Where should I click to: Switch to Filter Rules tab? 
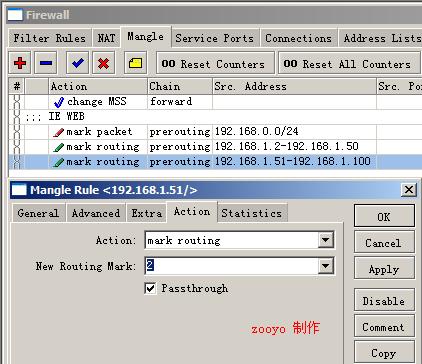tap(50, 38)
